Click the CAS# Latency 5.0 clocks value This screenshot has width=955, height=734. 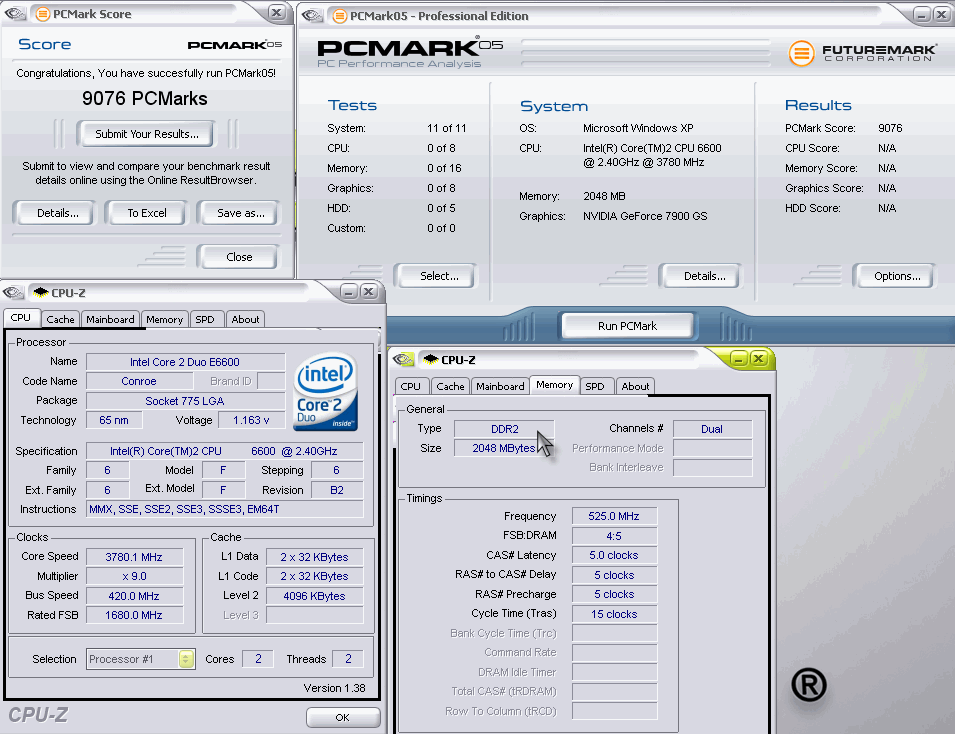tap(614, 556)
